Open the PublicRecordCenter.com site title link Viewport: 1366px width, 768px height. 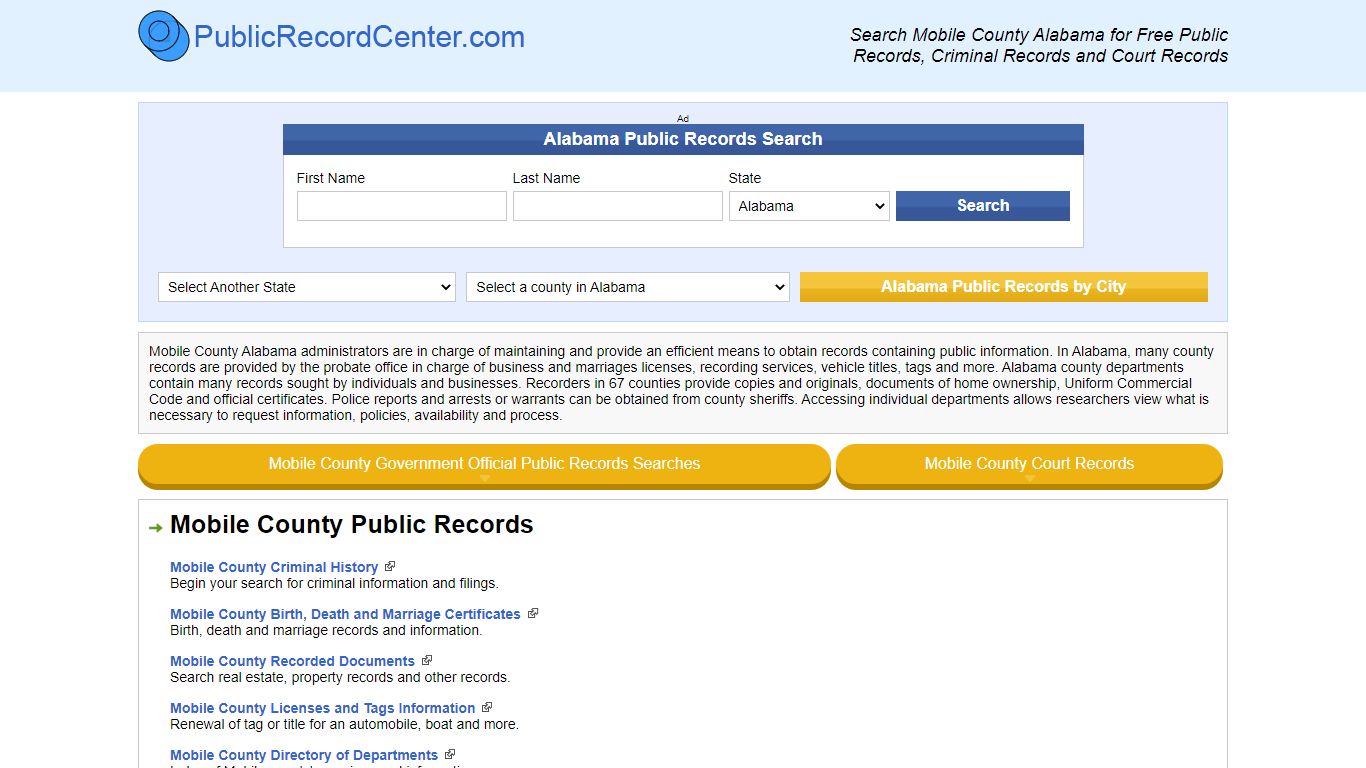[x=359, y=37]
